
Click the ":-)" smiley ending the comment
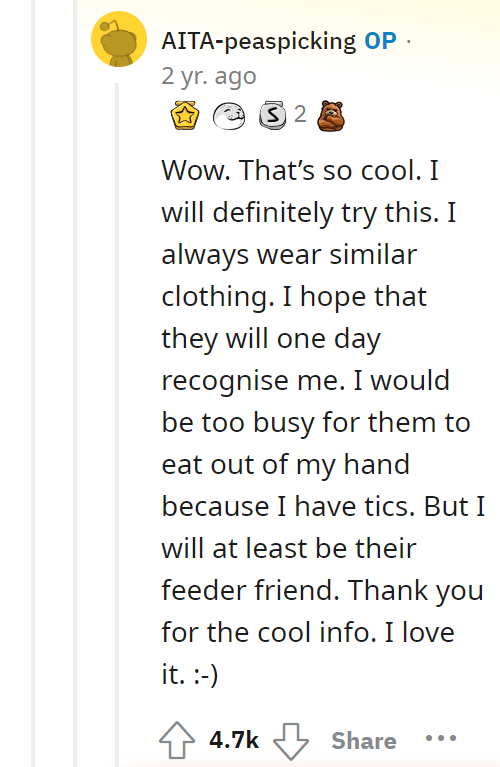tap(205, 675)
